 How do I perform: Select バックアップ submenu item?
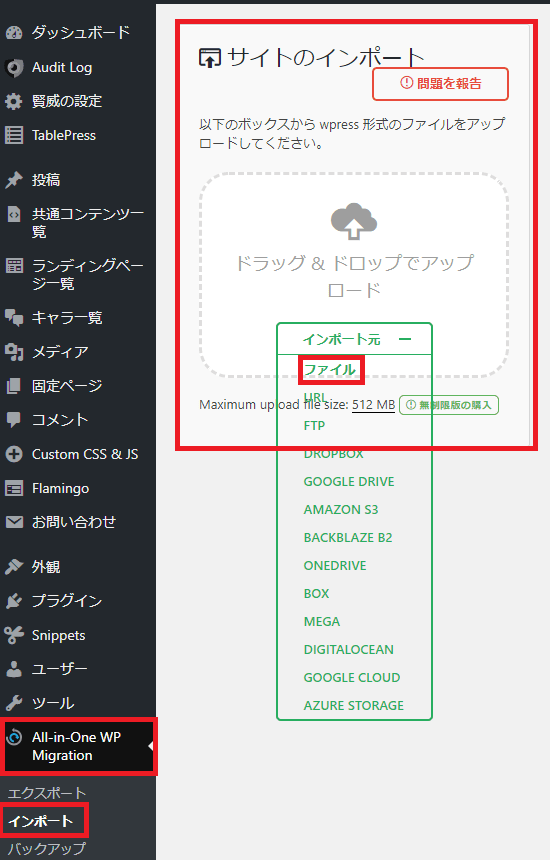[x=47, y=848]
